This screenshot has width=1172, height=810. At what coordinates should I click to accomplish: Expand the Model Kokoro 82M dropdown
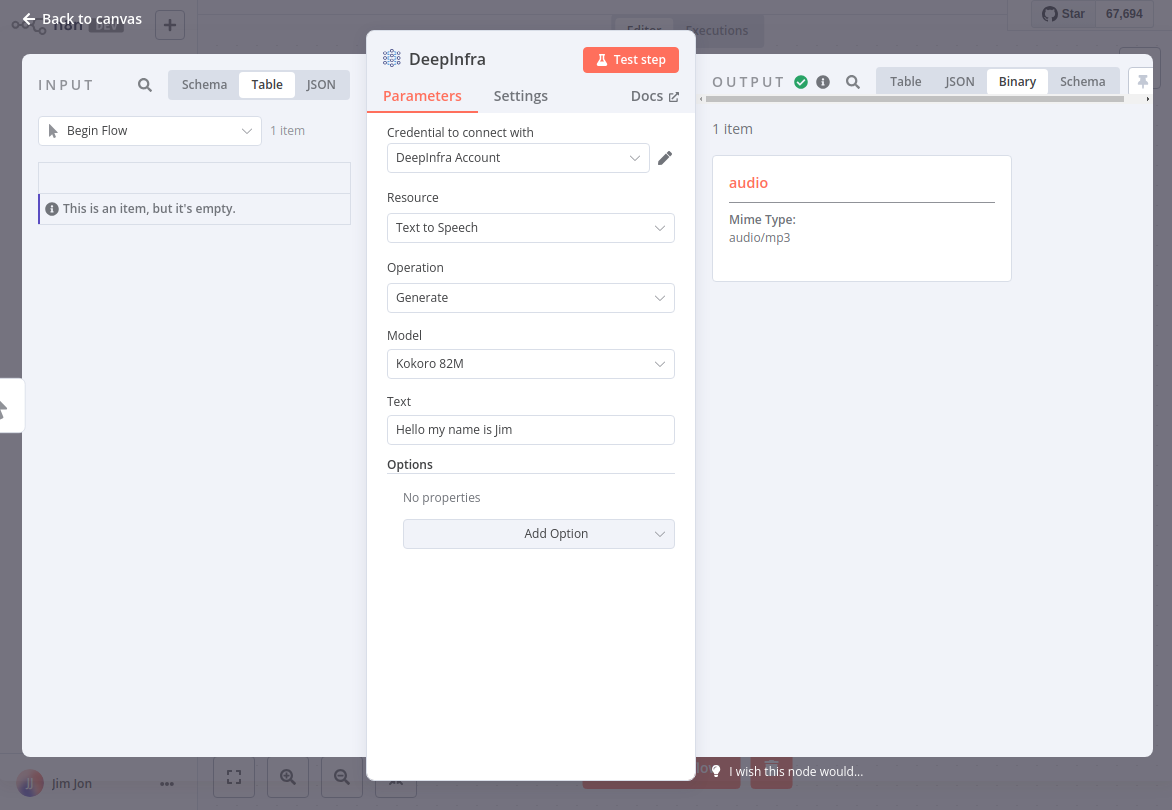[x=531, y=364]
